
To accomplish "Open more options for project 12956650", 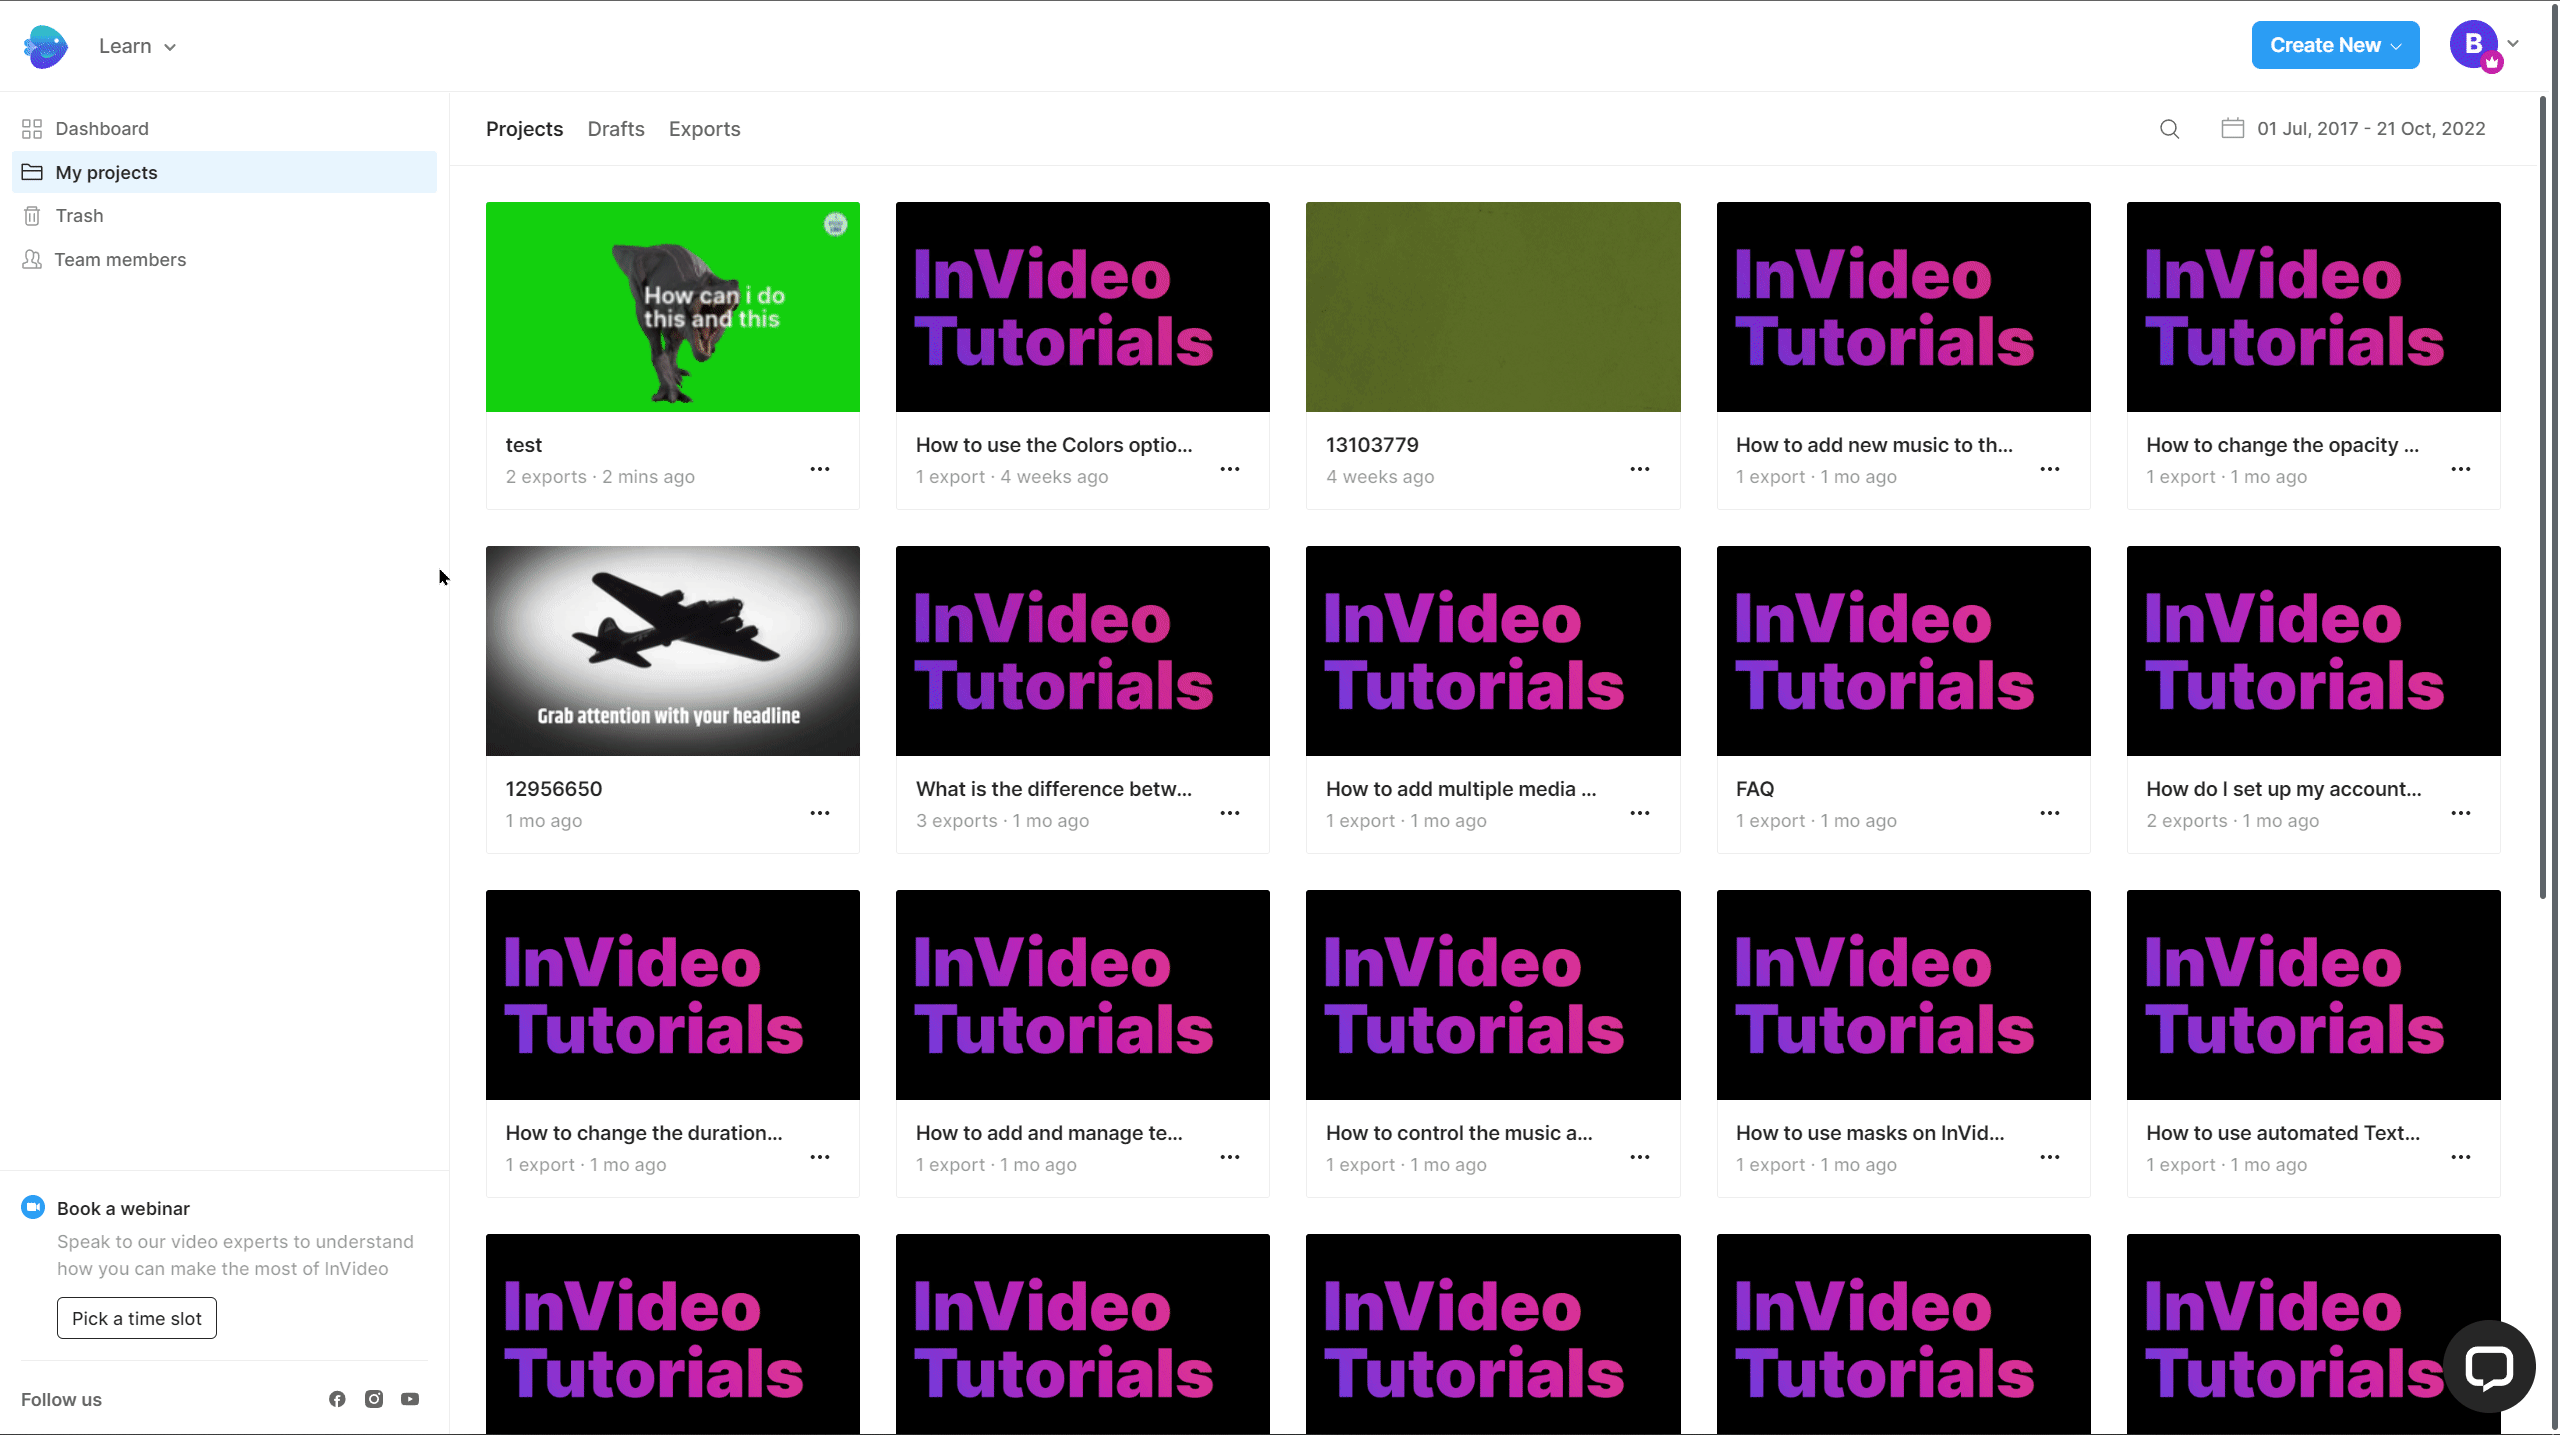I will click(x=820, y=813).
